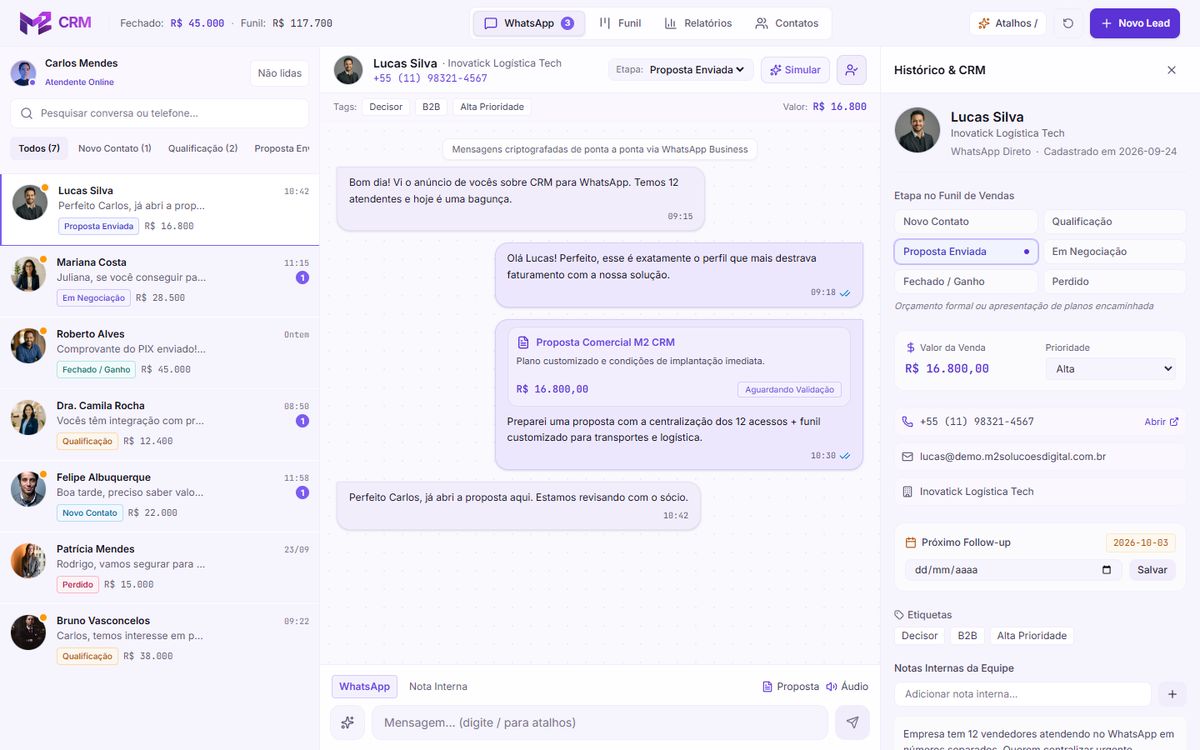
Task: Click the tag icon next to Etiquetas
Action: 899,615
